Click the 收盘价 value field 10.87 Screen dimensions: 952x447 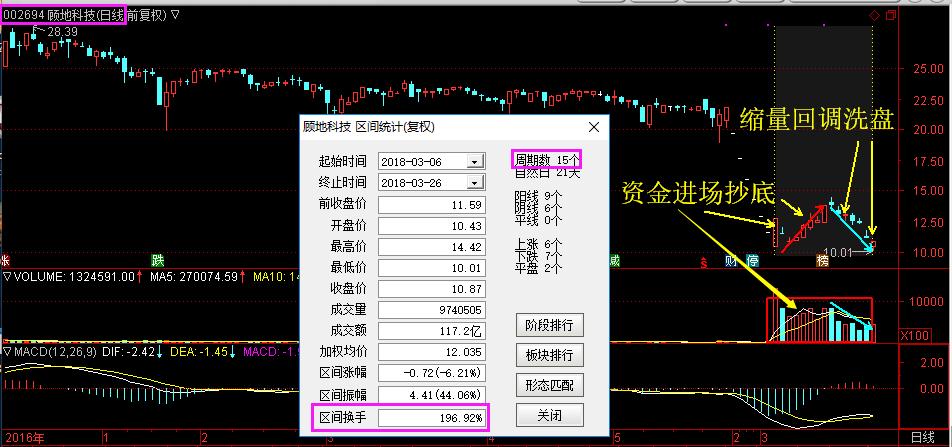pyautogui.click(x=432, y=289)
